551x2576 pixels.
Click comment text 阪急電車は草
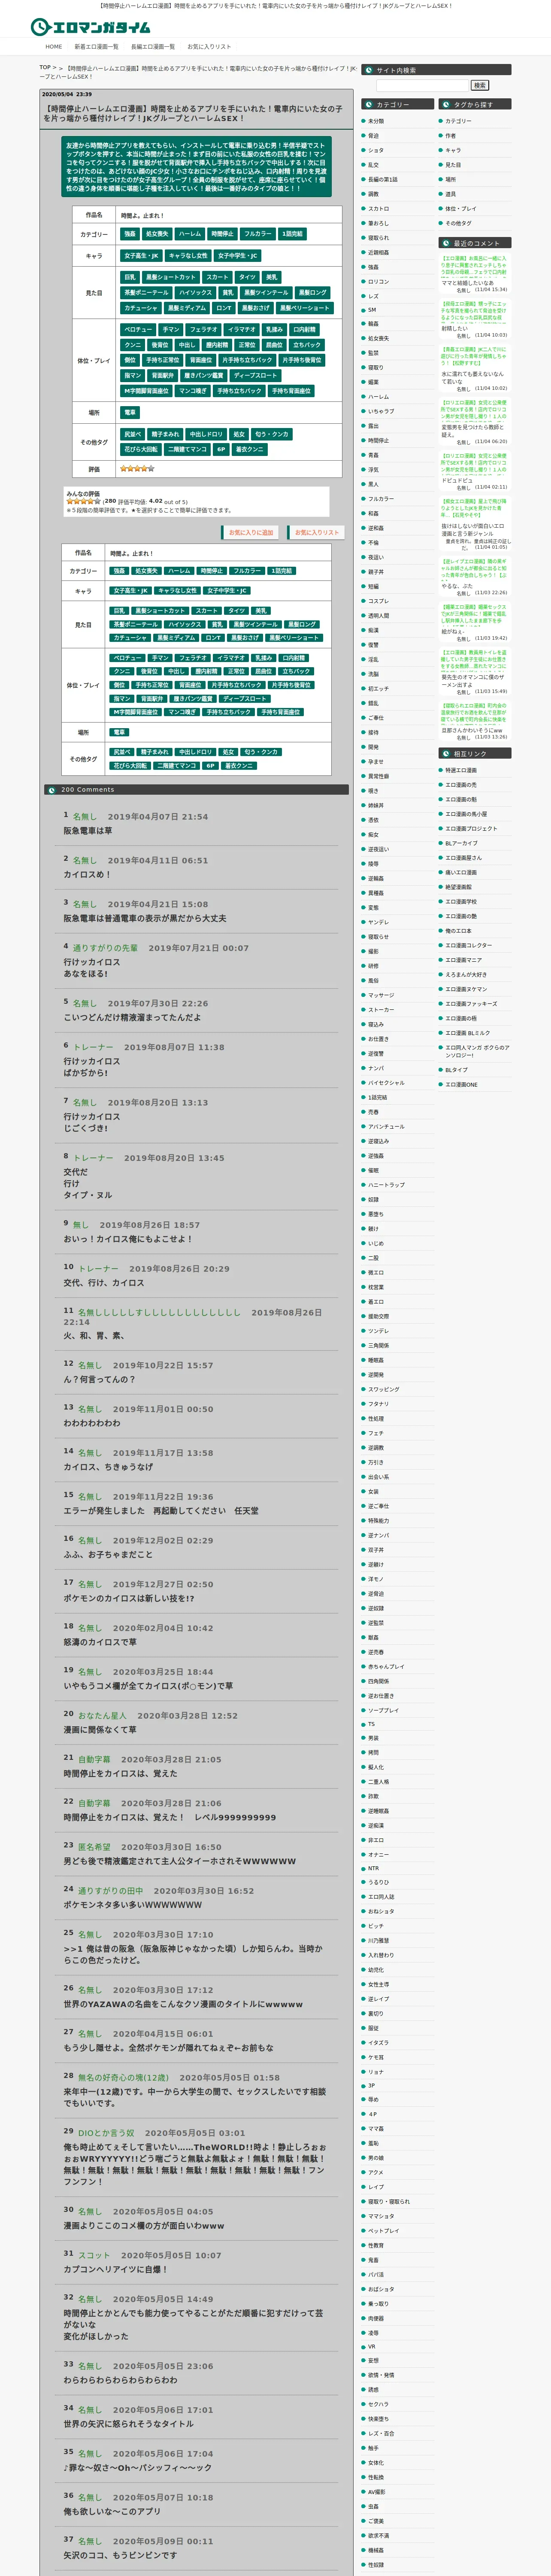(88, 831)
